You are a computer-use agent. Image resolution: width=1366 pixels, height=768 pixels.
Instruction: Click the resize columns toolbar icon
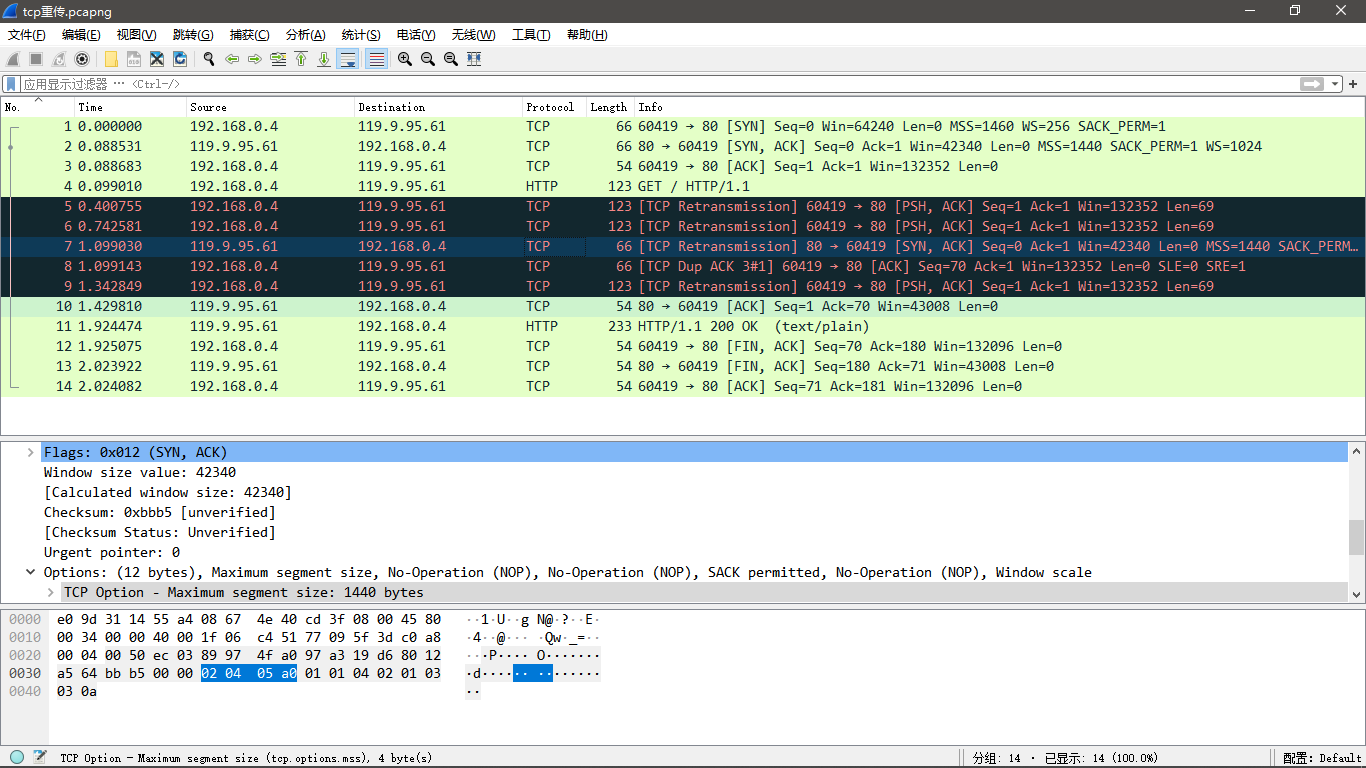point(474,59)
